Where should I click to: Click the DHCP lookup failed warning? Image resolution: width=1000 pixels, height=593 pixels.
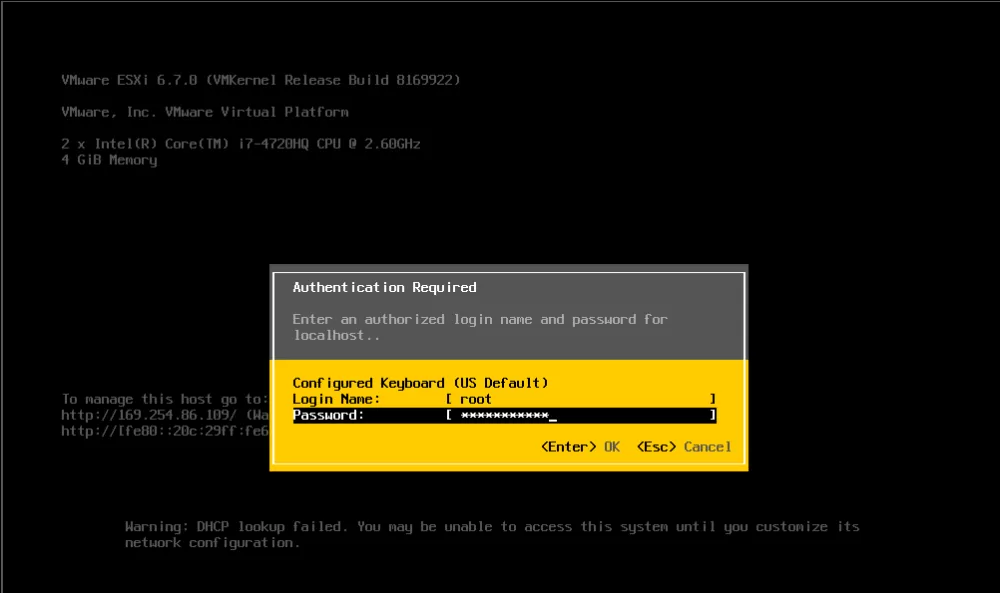[492, 534]
